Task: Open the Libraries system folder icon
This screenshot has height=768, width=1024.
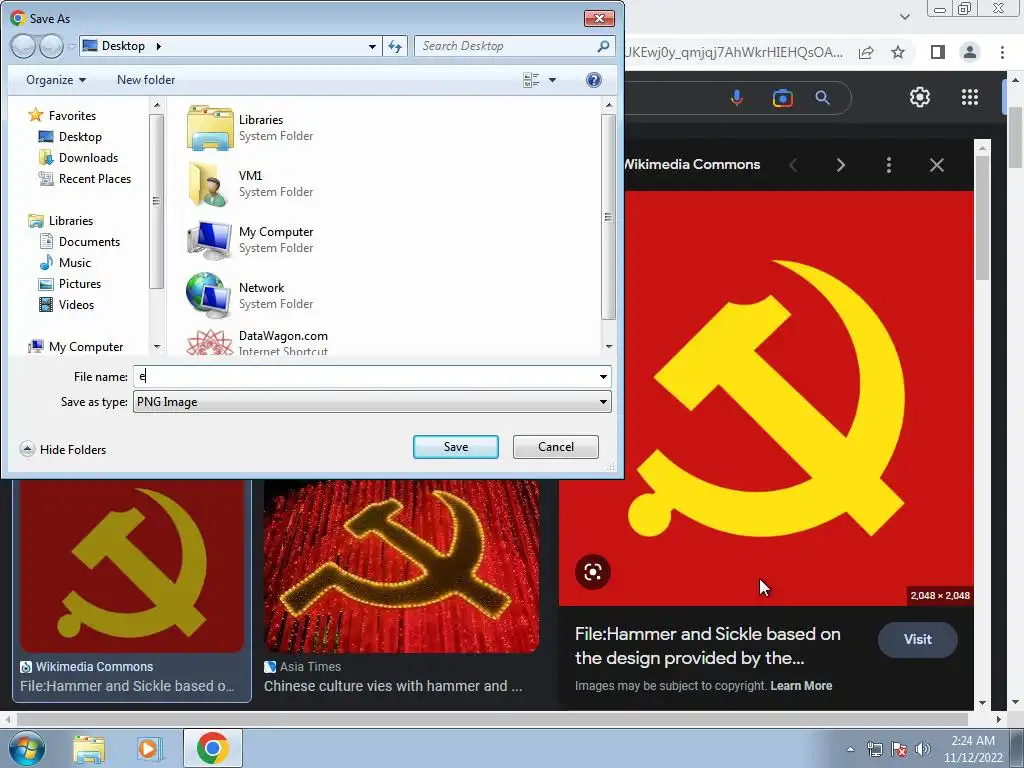Action: 210,127
